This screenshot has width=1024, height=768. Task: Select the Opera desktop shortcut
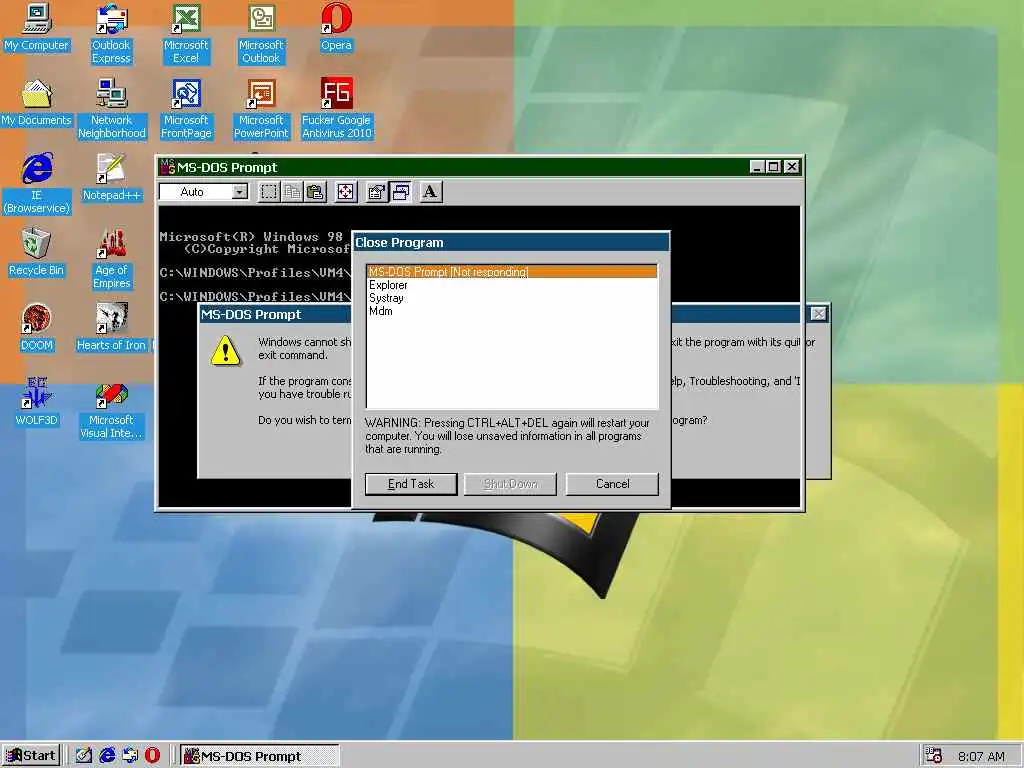(x=336, y=28)
